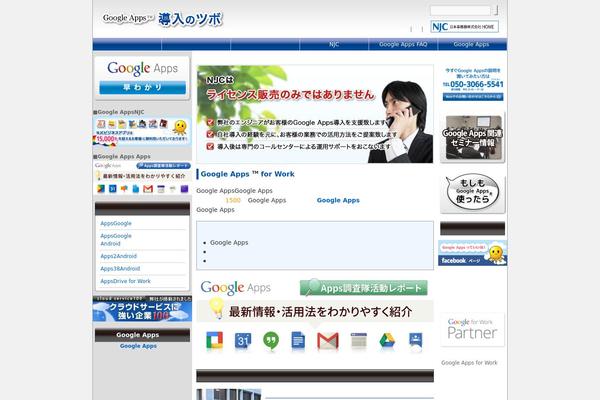Open the AppsDrive for Work sidebar link

pyautogui.click(x=126, y=281)
